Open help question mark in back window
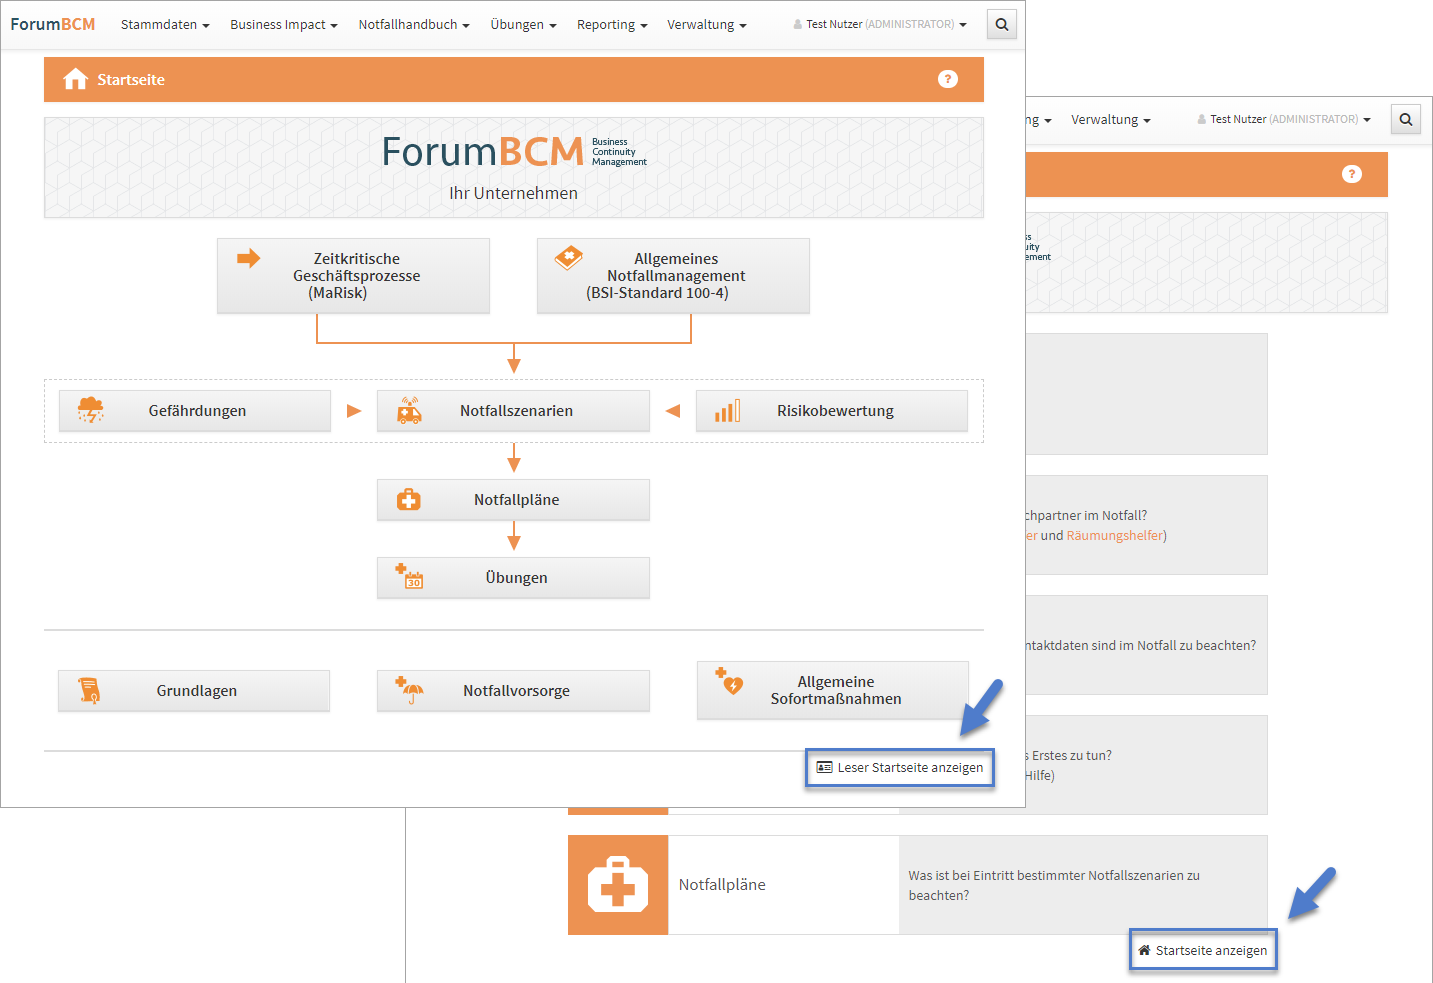1433x983 pixels. [1352, 174]
